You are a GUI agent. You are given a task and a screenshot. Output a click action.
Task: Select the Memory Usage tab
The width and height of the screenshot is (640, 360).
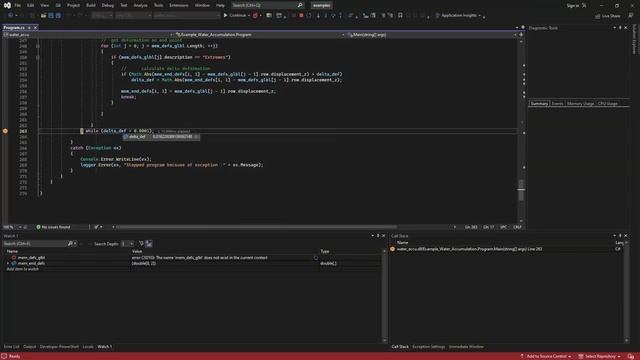point(580,104)
